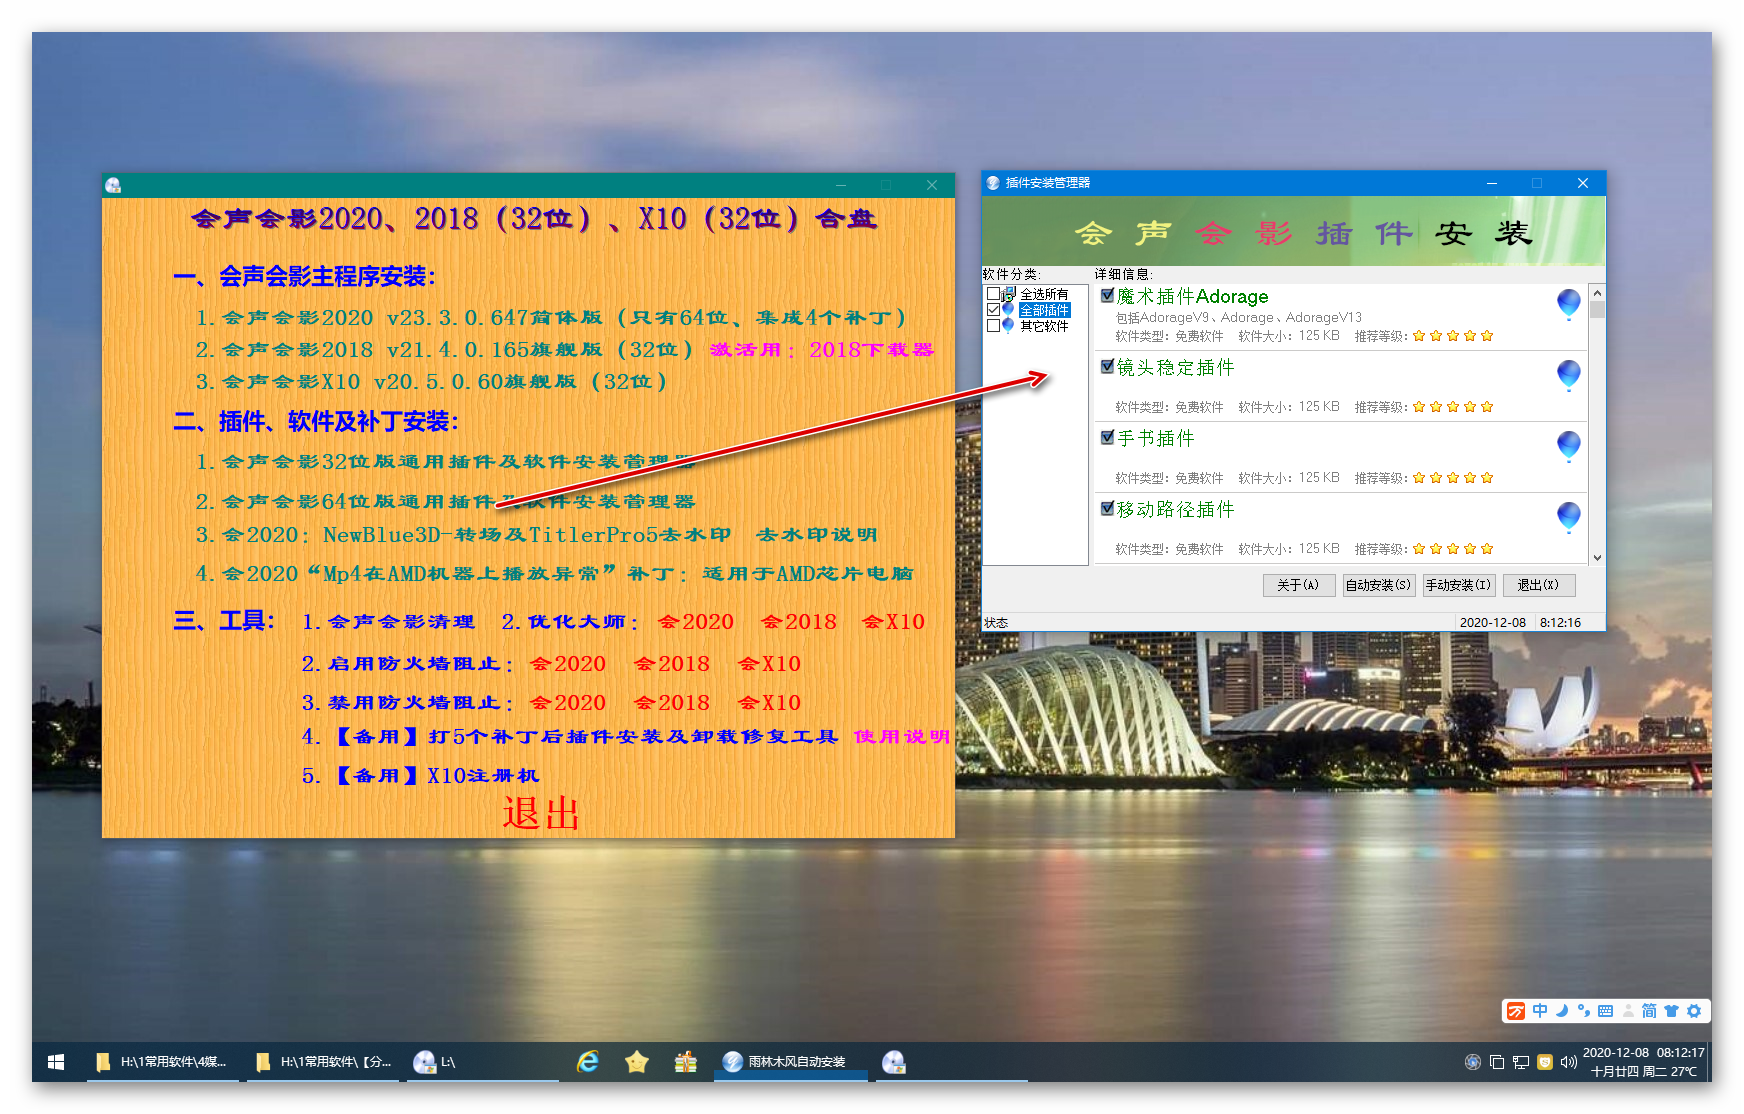1744x1114 pixels.
Task: Click the pink 使用说明 link
Action: (x=902, y=737)
